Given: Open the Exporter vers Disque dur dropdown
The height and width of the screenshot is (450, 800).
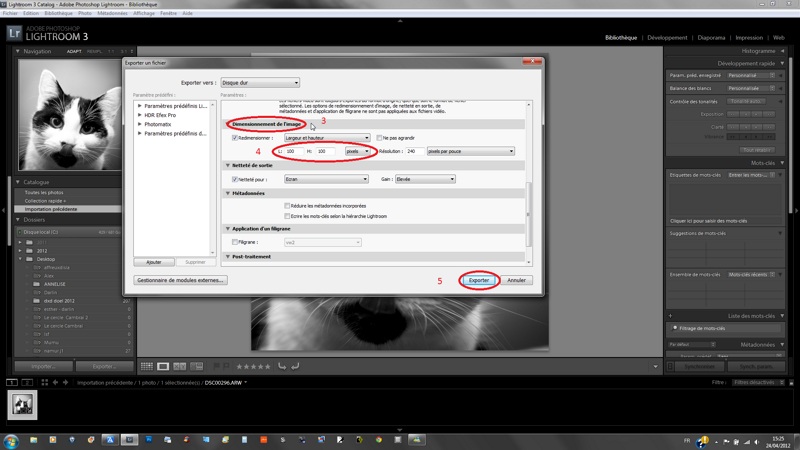Looking at the screenshot, I should [260, 83].
